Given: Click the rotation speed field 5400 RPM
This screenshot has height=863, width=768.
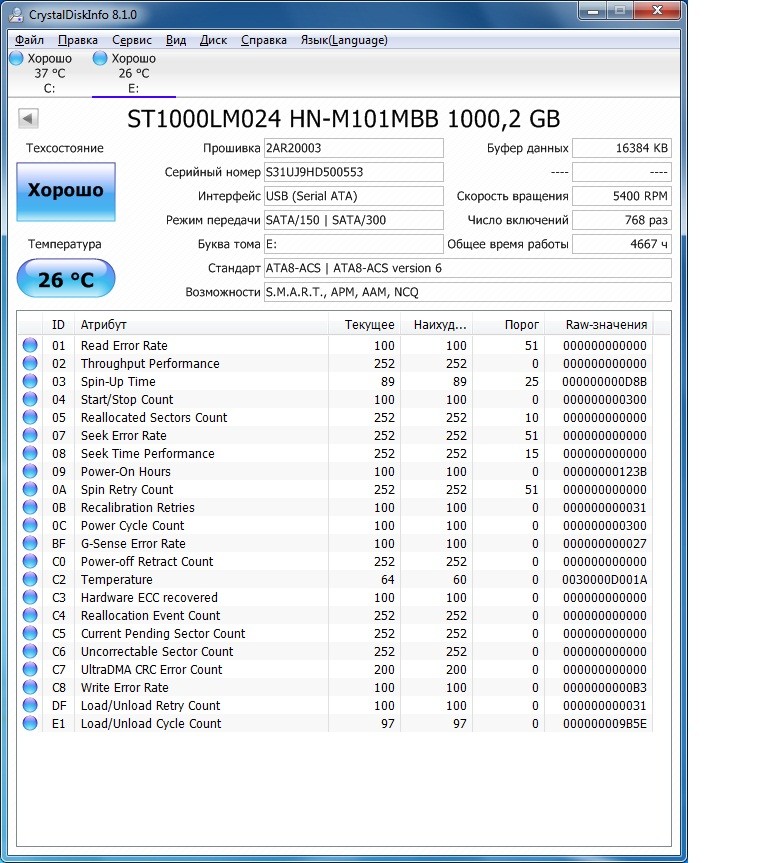Looking at the screenshot, I should 622,196.
